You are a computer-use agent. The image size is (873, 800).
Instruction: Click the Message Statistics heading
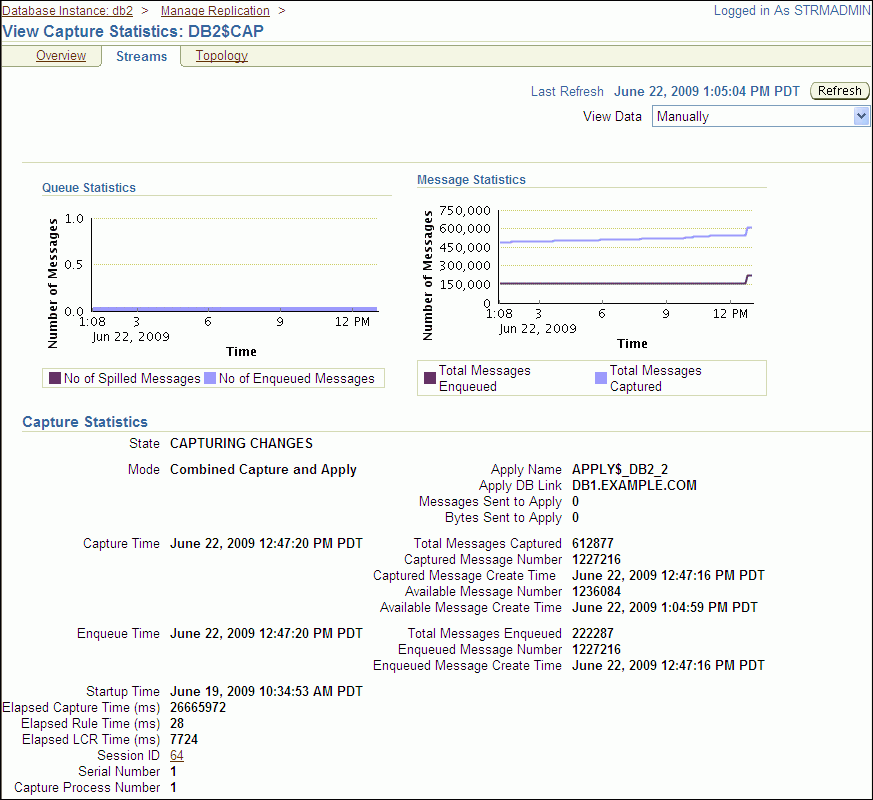pos(472,180)
